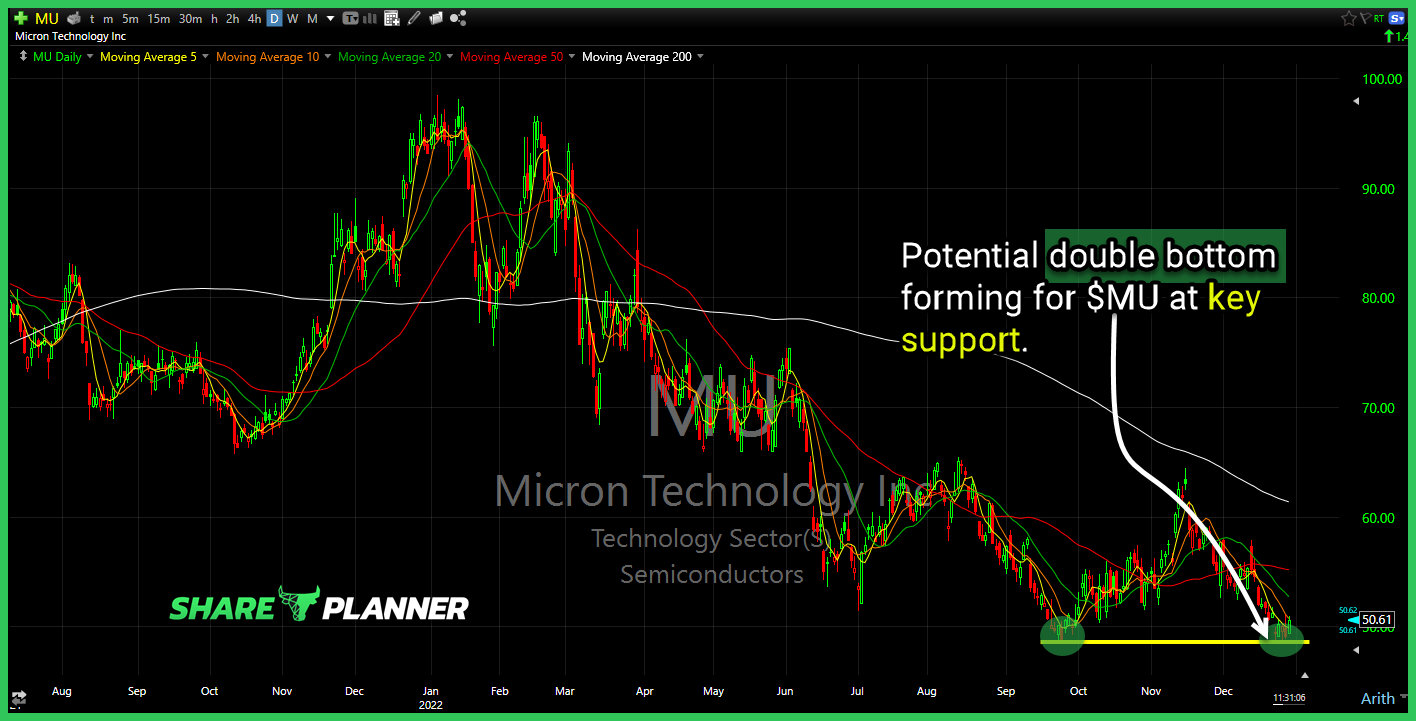
Task: Click the MU ticker symbol field
Action: pyautogui.click(x=46, y=18)
